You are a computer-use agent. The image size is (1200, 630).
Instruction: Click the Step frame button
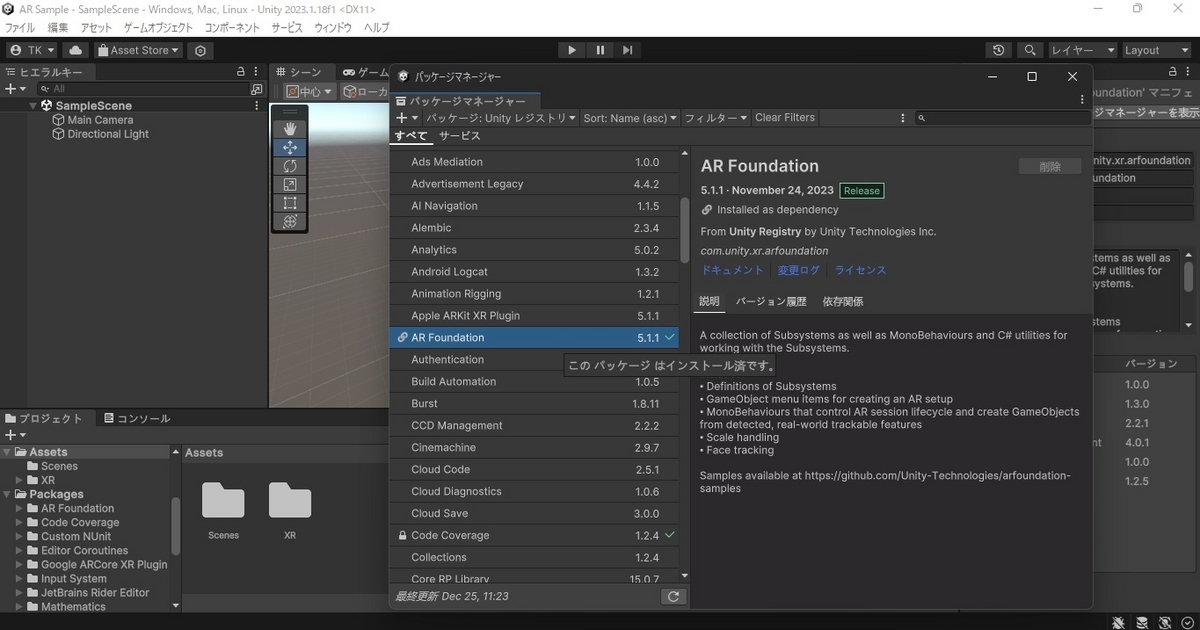[x=627, y=50]
